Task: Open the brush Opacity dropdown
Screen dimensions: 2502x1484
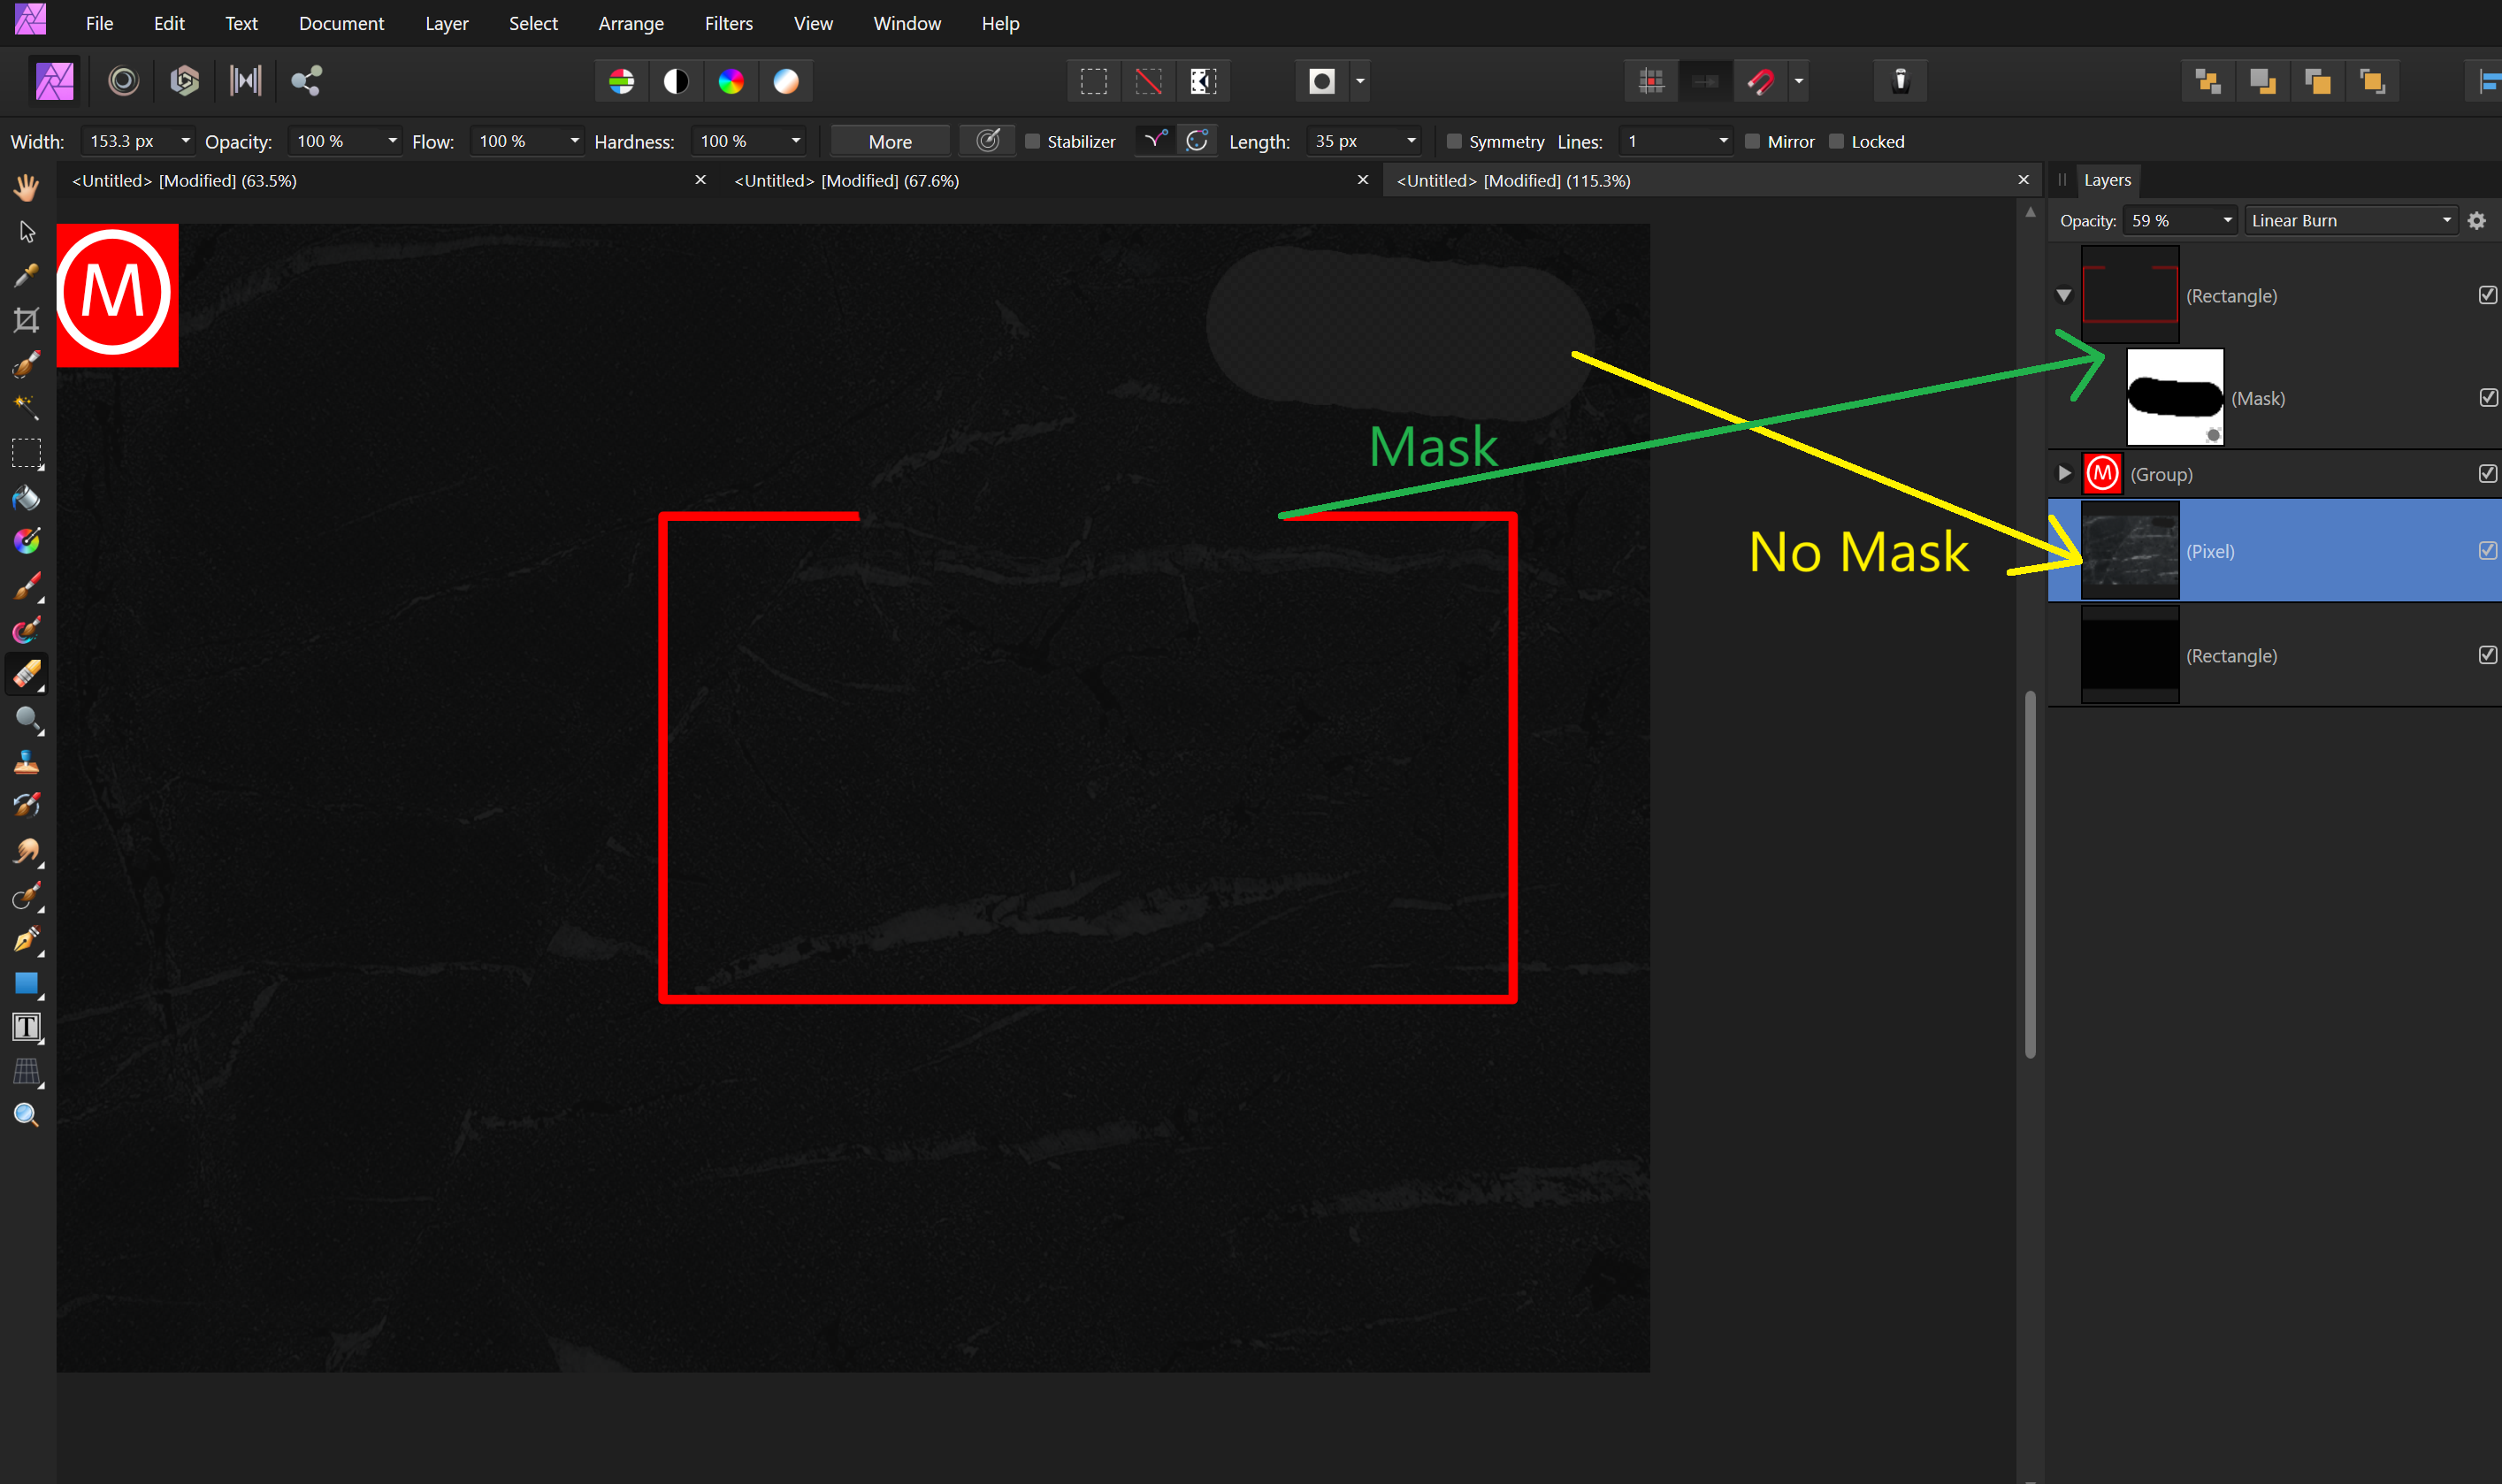Action: [x=392, y=141]
